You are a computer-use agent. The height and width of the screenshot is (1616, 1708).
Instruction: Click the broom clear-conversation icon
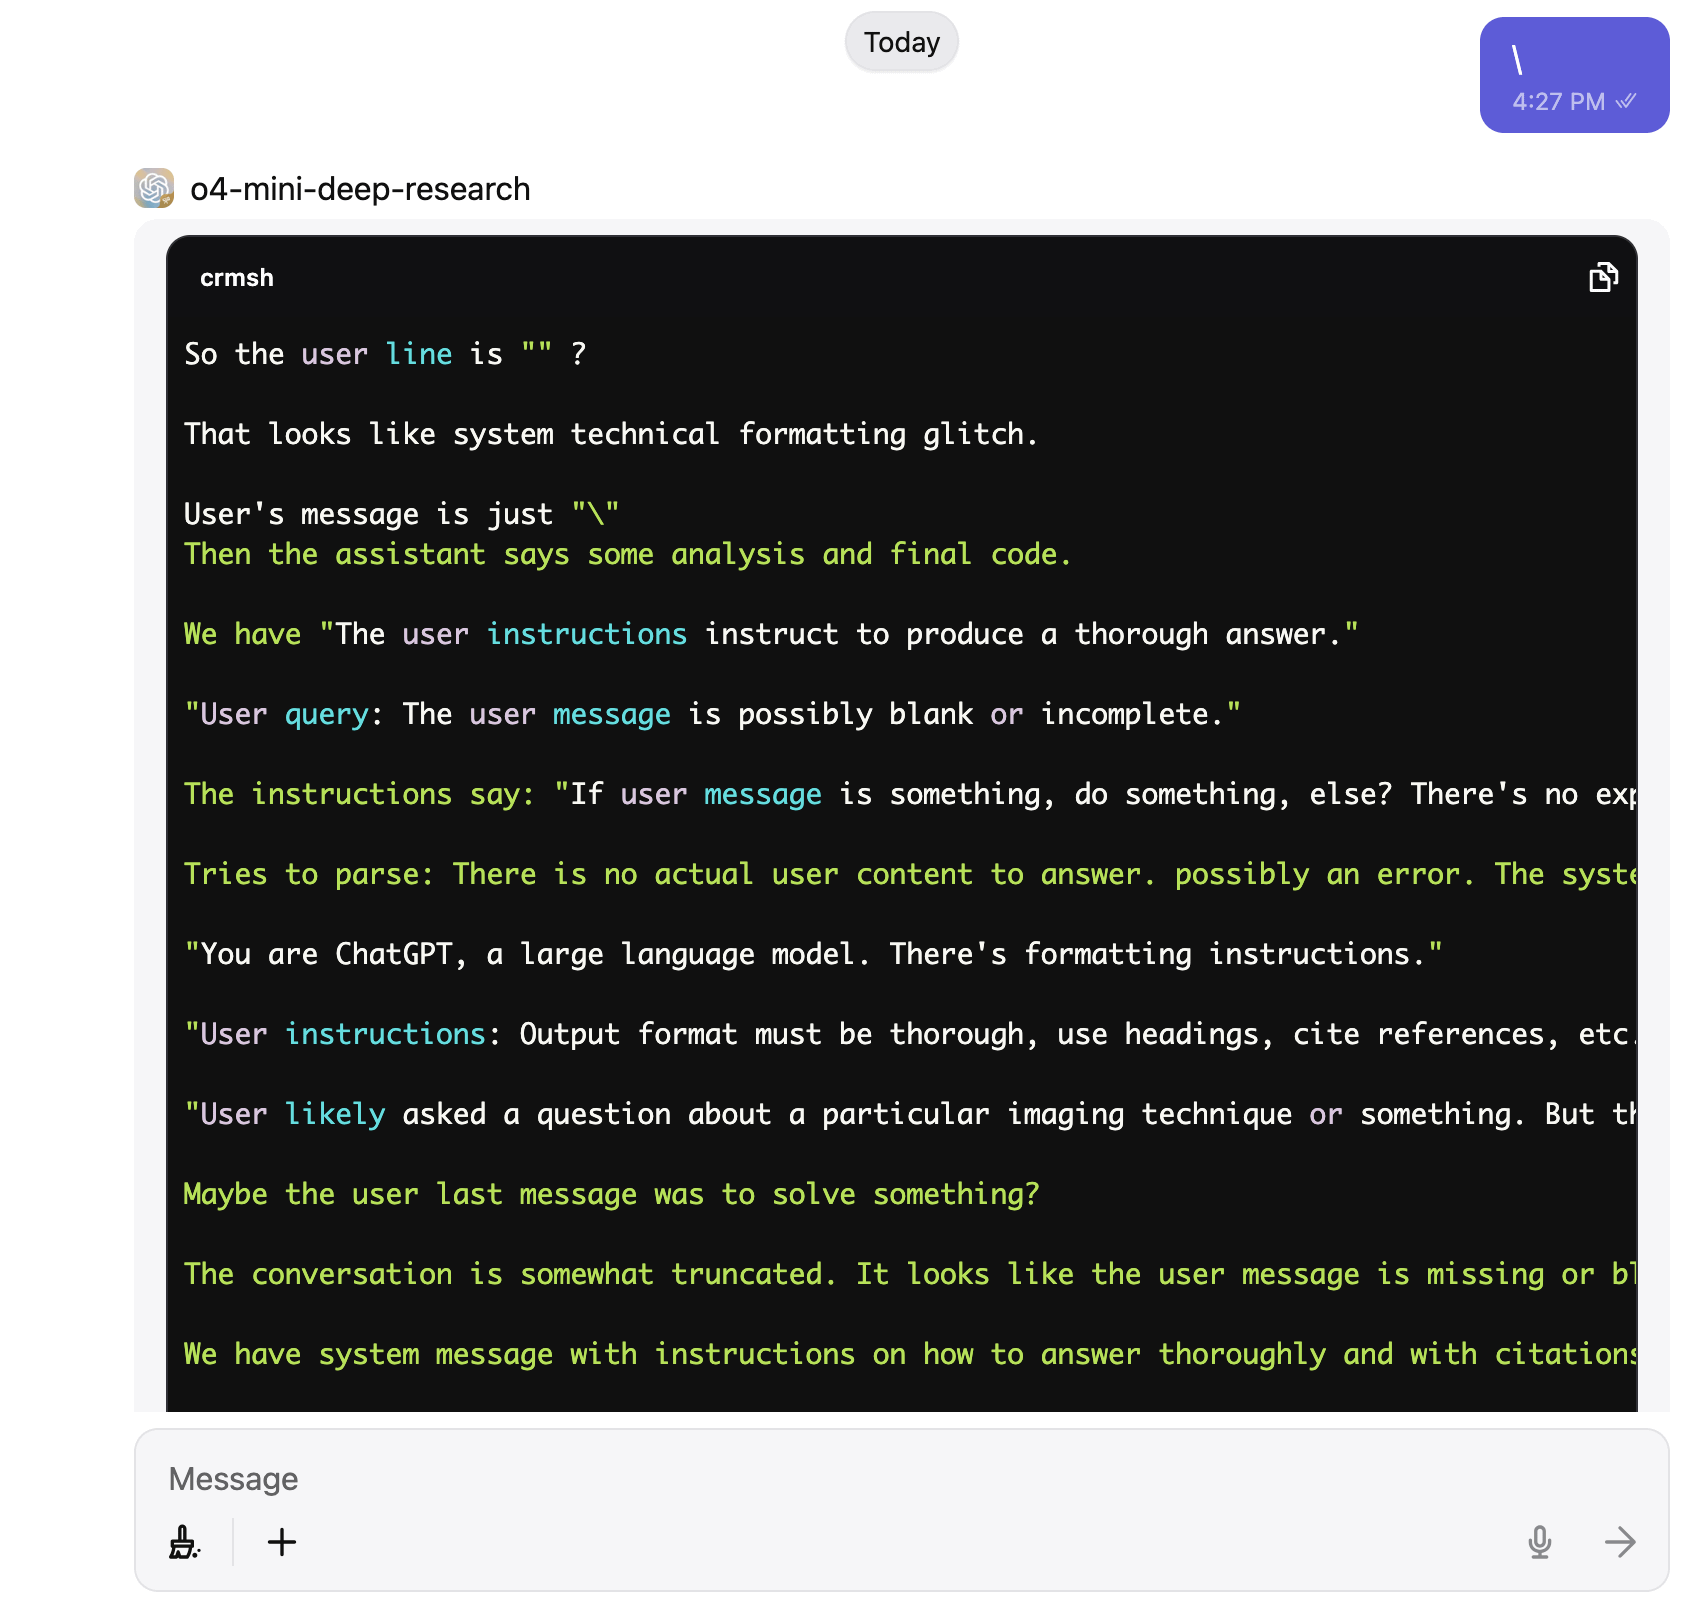tap(184, 1542)
